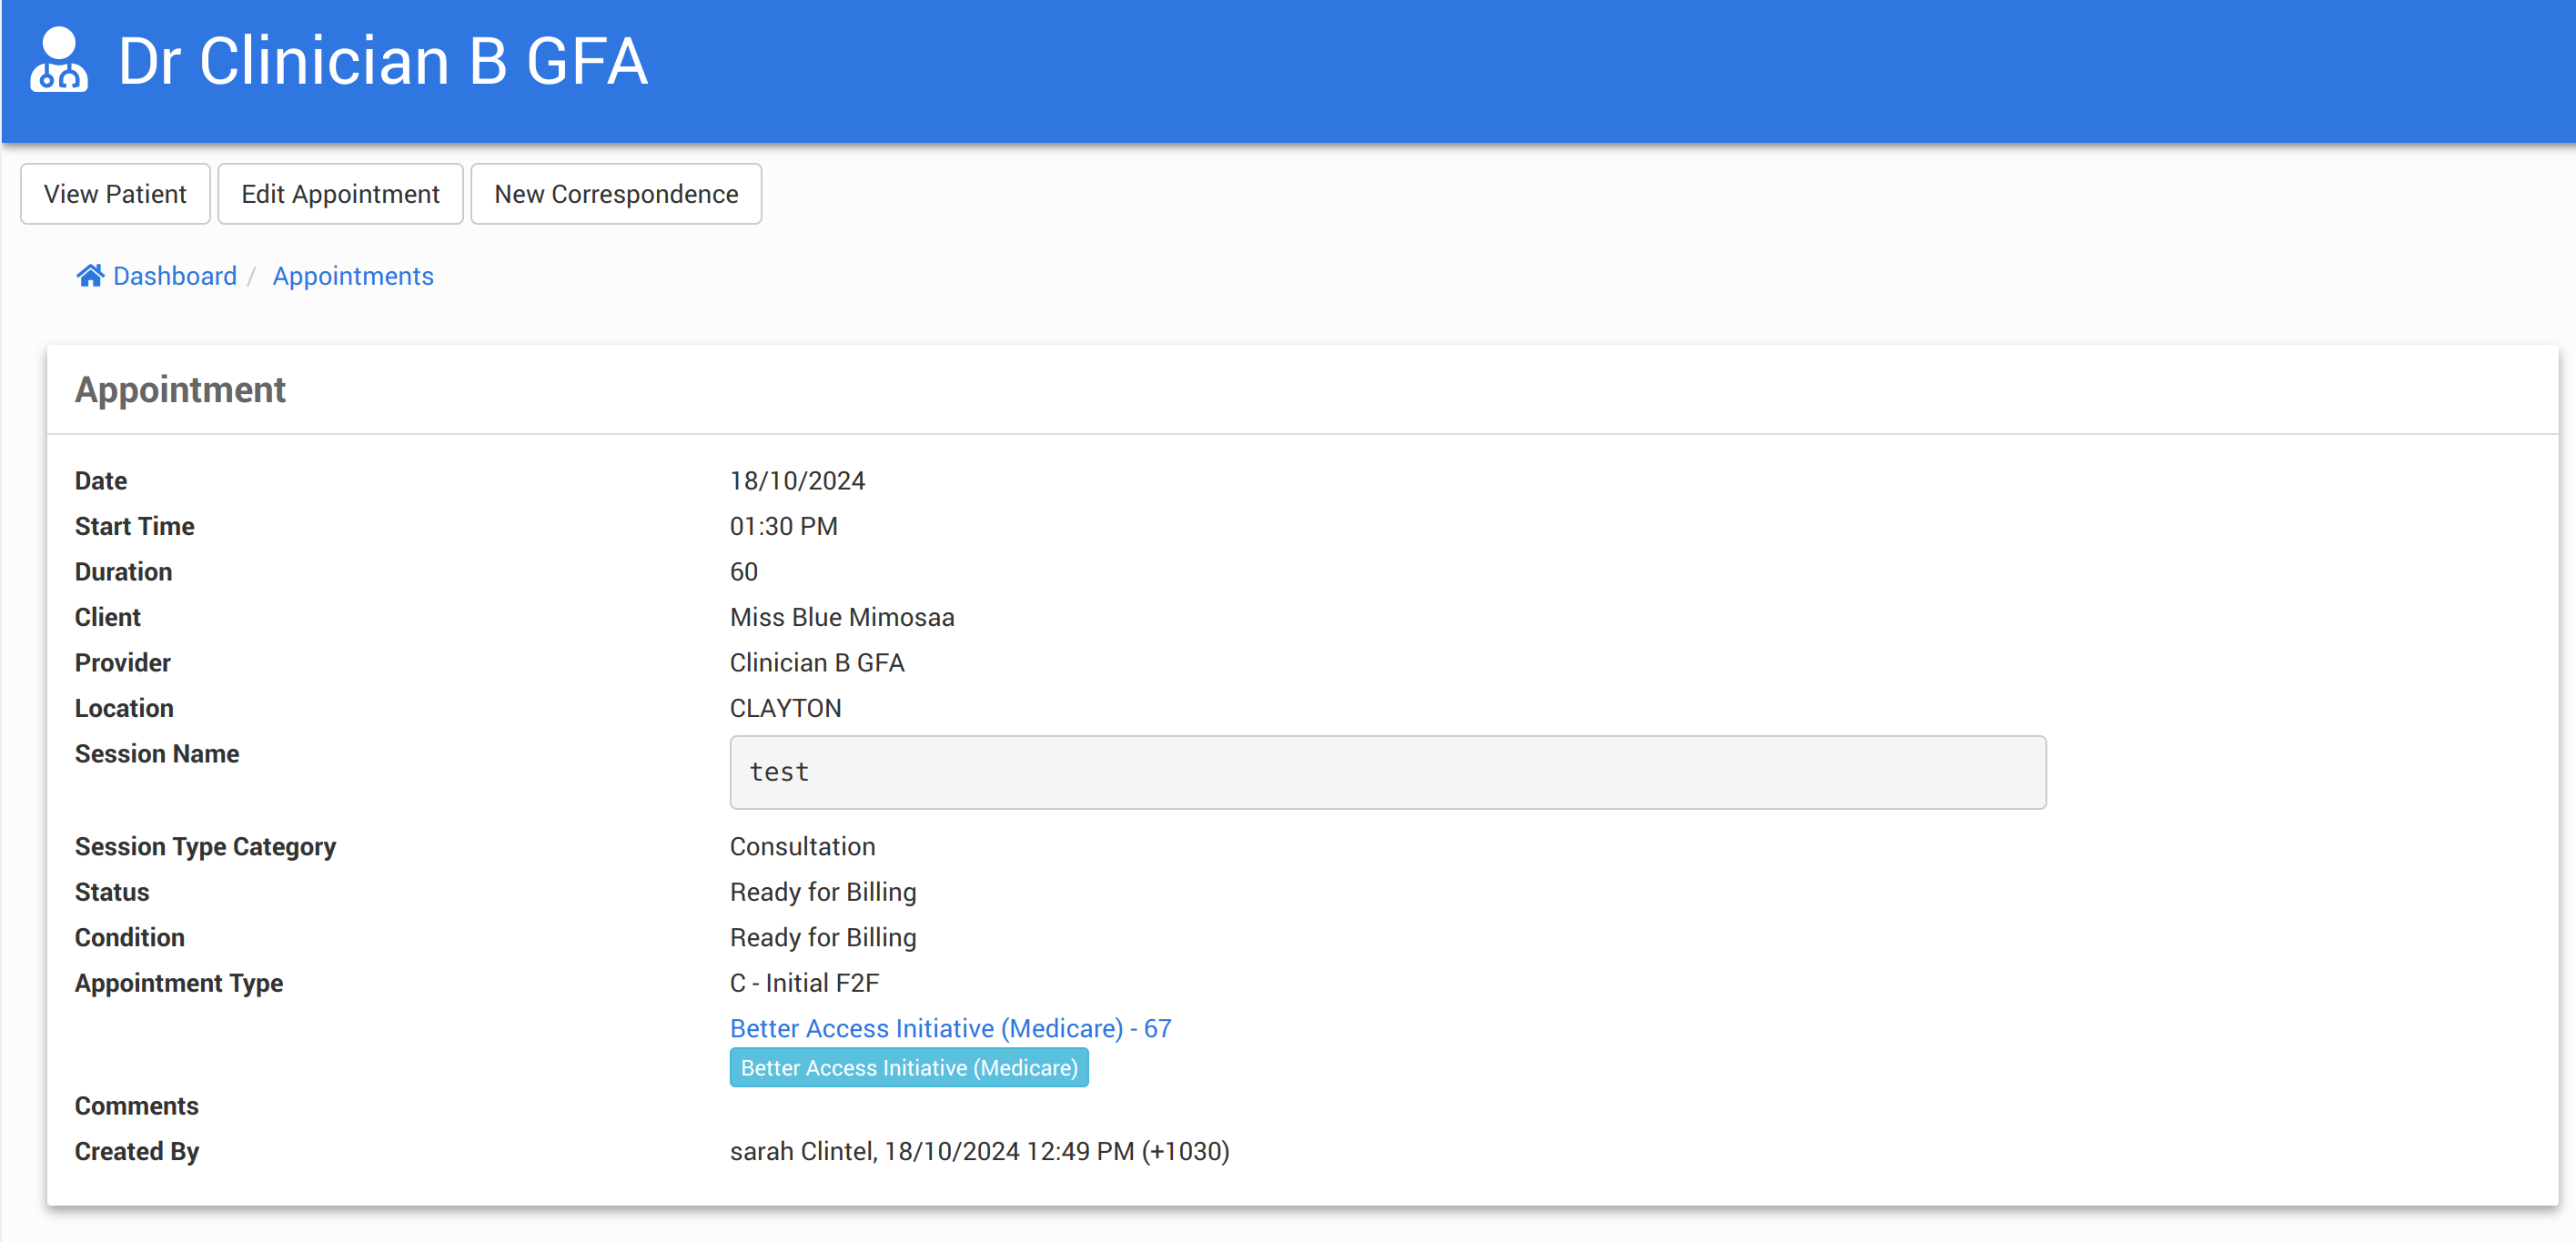
Task: Click the client name Miss Blue Mimosaa
Action: [x=842, y=617]
